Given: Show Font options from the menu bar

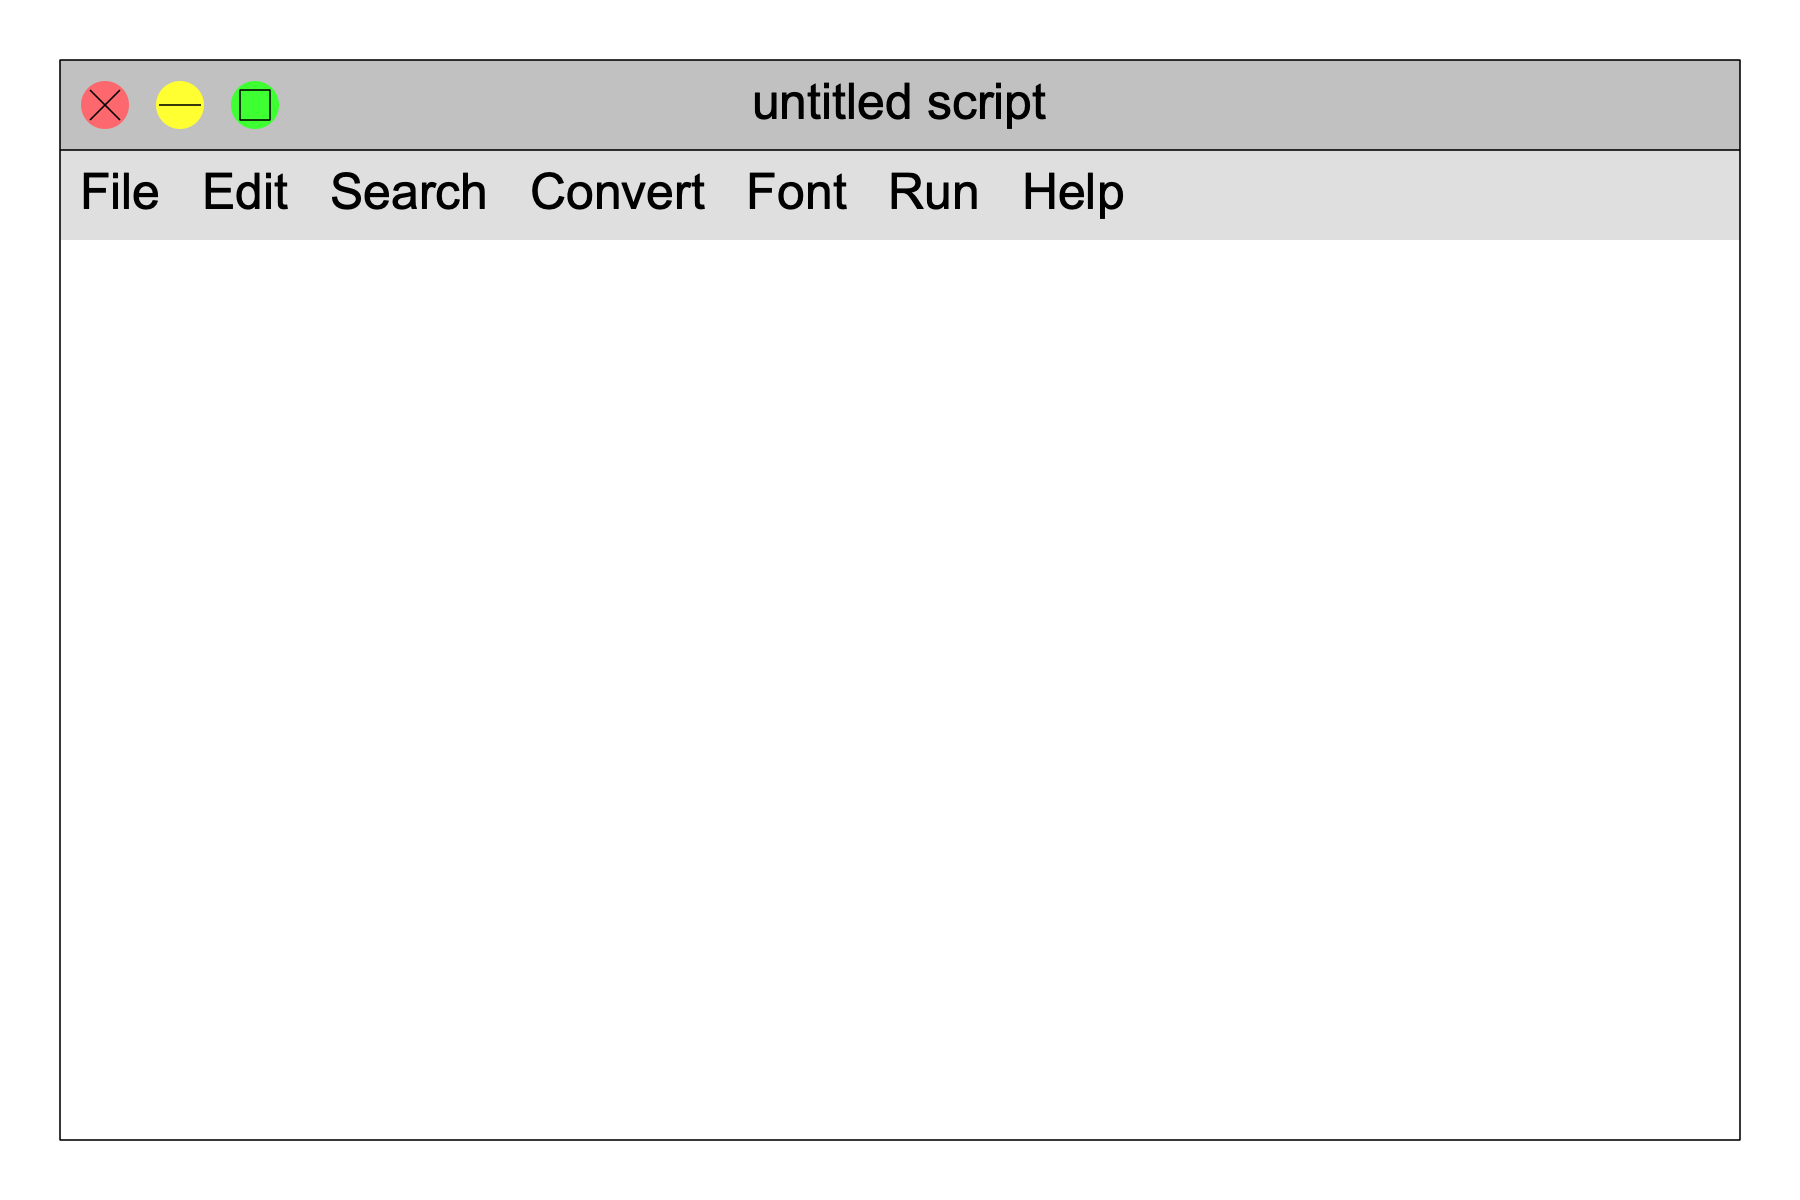Looking at the screenshot, I should point(797,192).
